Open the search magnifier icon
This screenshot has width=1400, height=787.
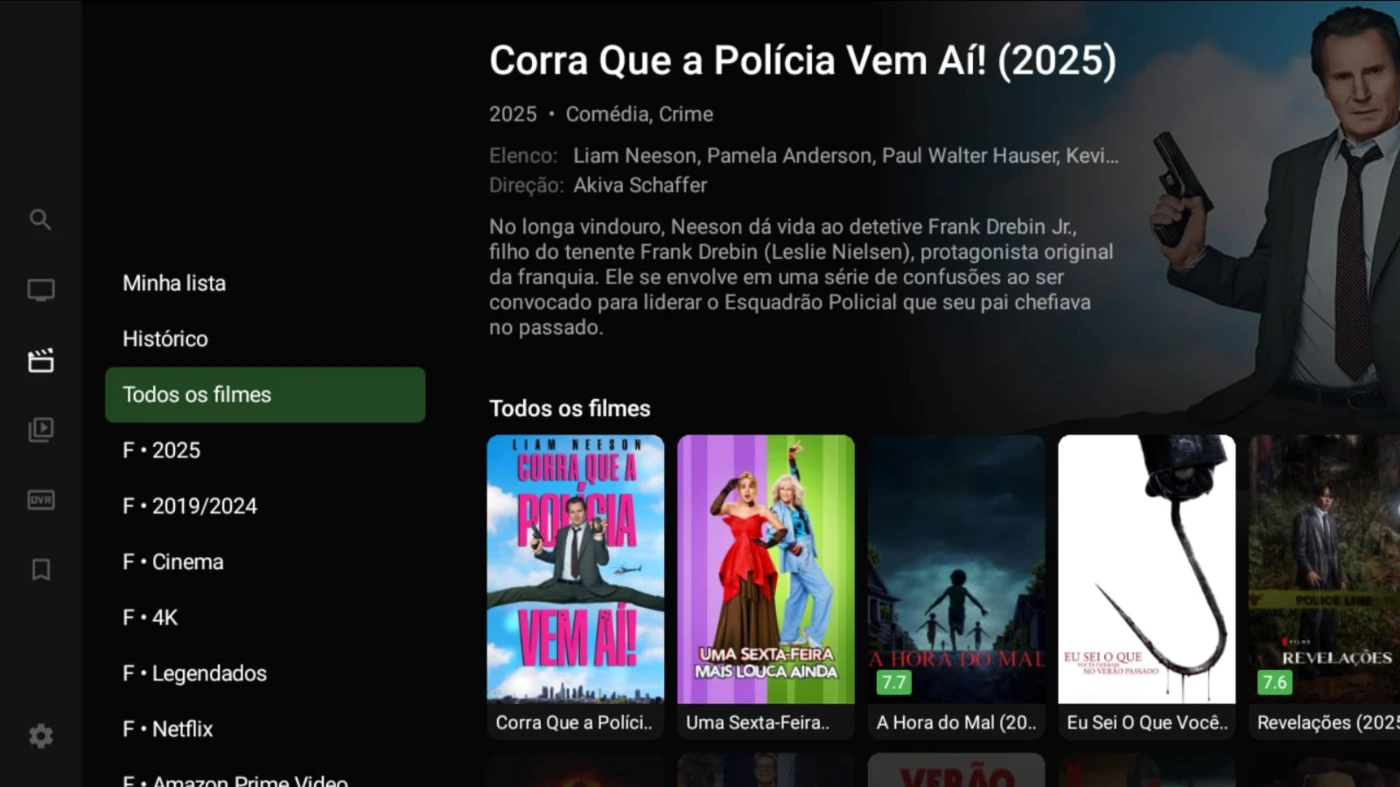[40, 220]
